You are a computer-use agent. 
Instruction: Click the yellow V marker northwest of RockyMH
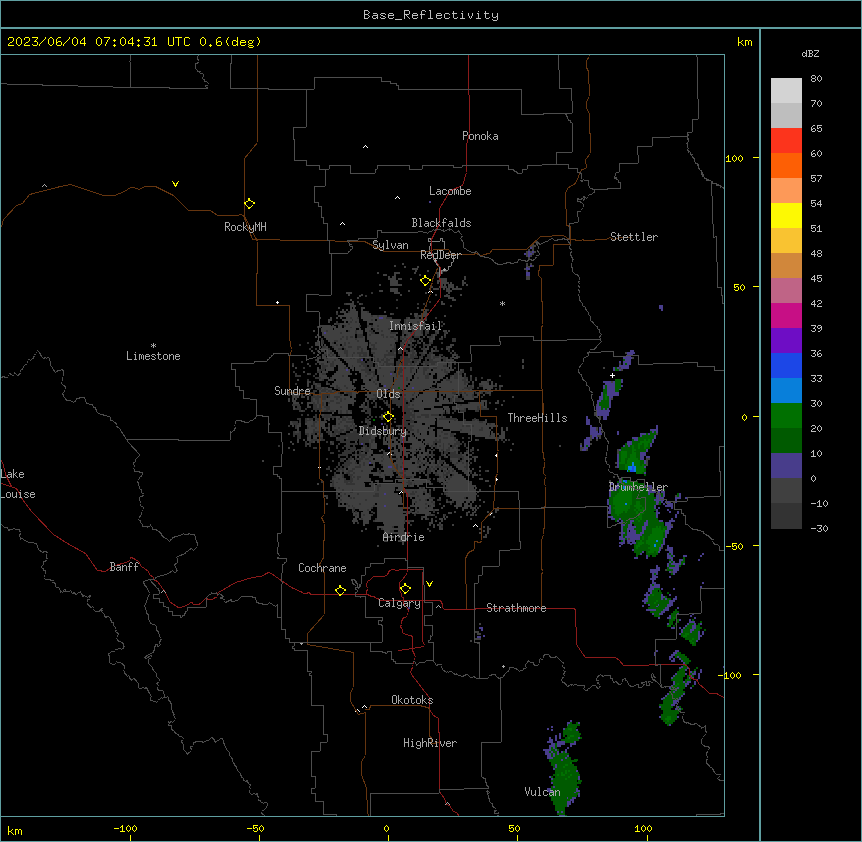(x=175, y=184)
